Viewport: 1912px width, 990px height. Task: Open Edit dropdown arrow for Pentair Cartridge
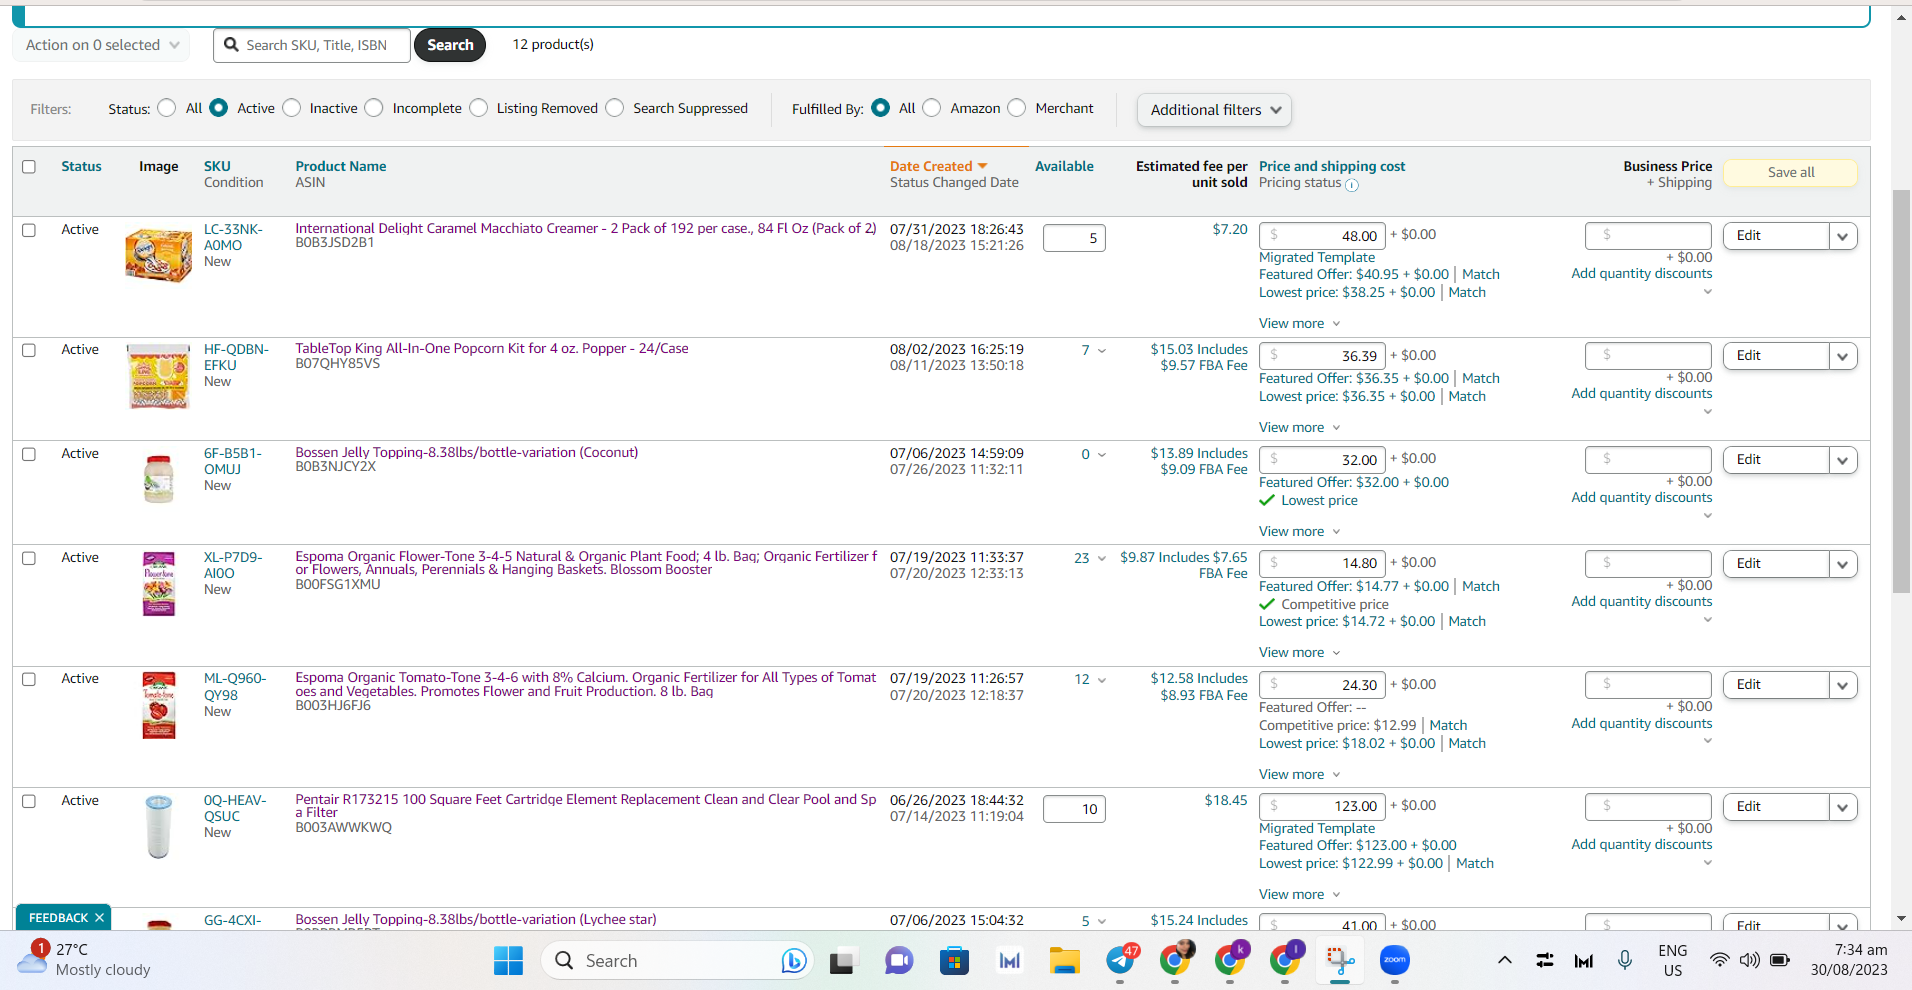[1842, 807]
